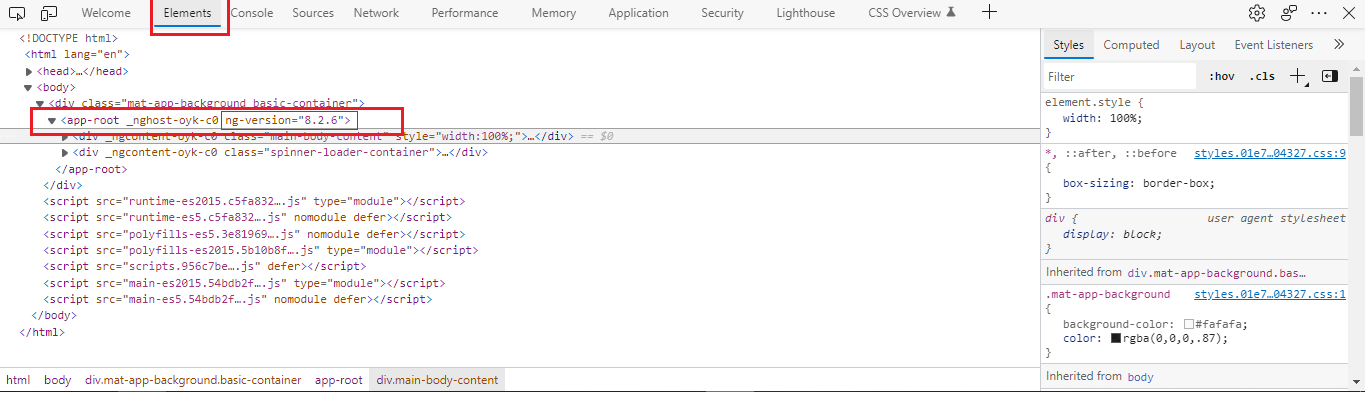Image resolution: width=1365 pixels, height=393 pixels.
Task: Open the Console tab
Action: point(252,13)
